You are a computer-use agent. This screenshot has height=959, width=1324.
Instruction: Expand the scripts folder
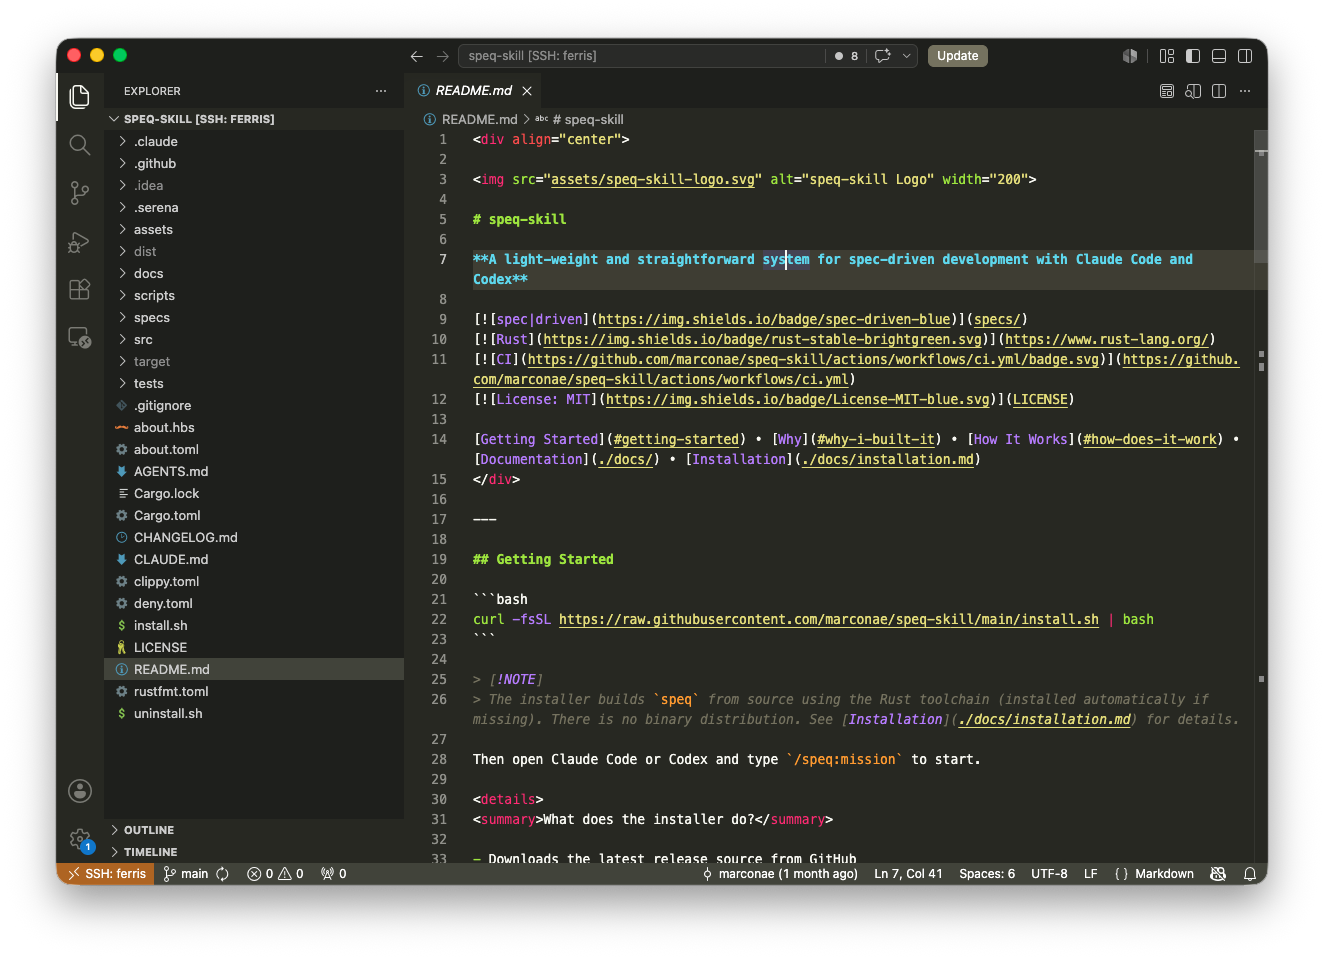[254, 295]
